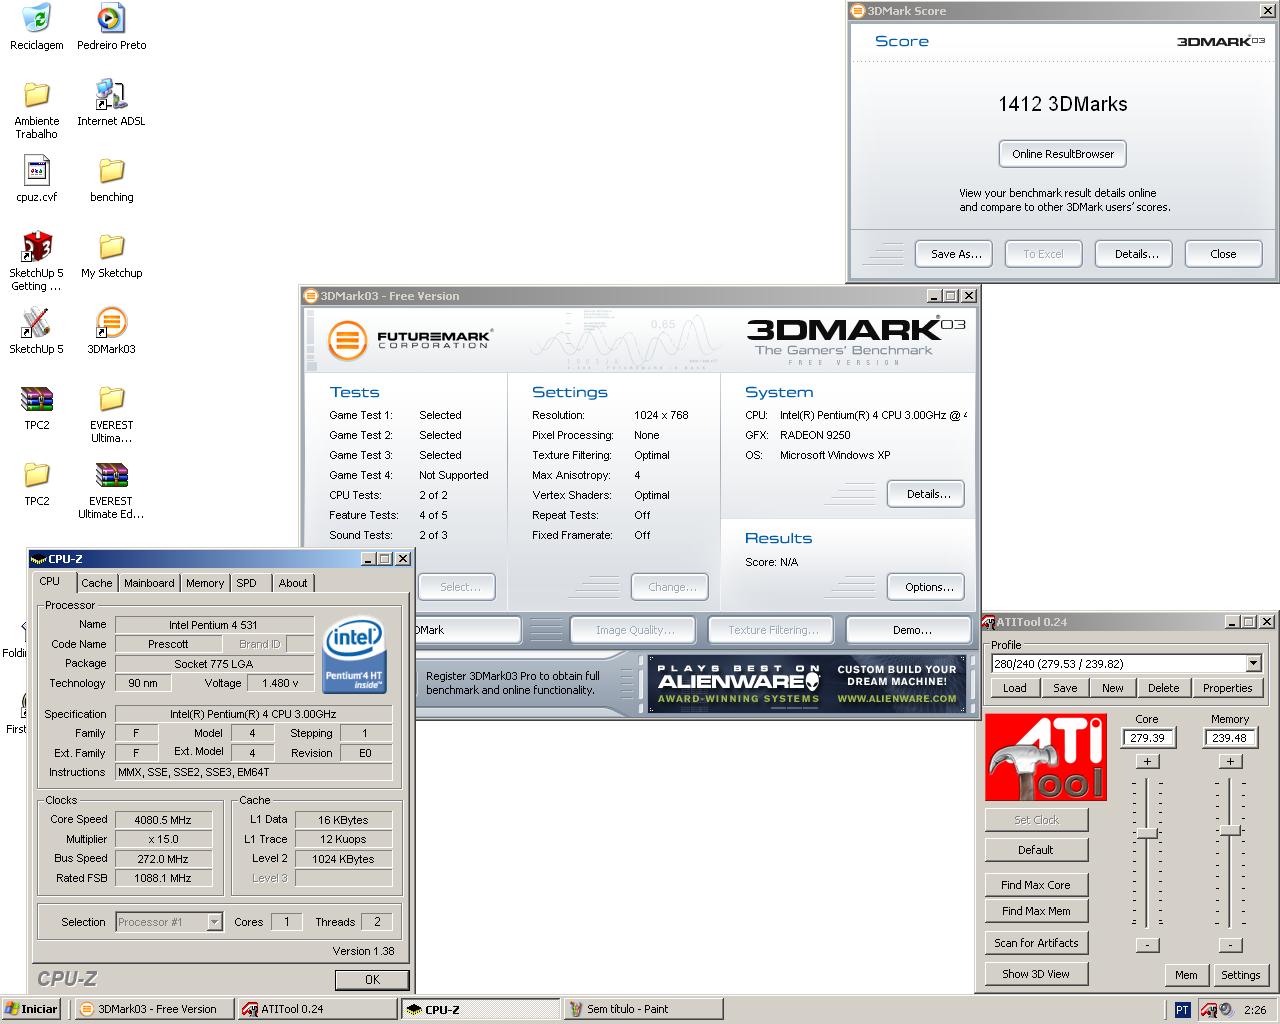This screenshot has width=1280, height=1024.
Task: Click Save profile in ATITool
Action: click(1065, 688)
